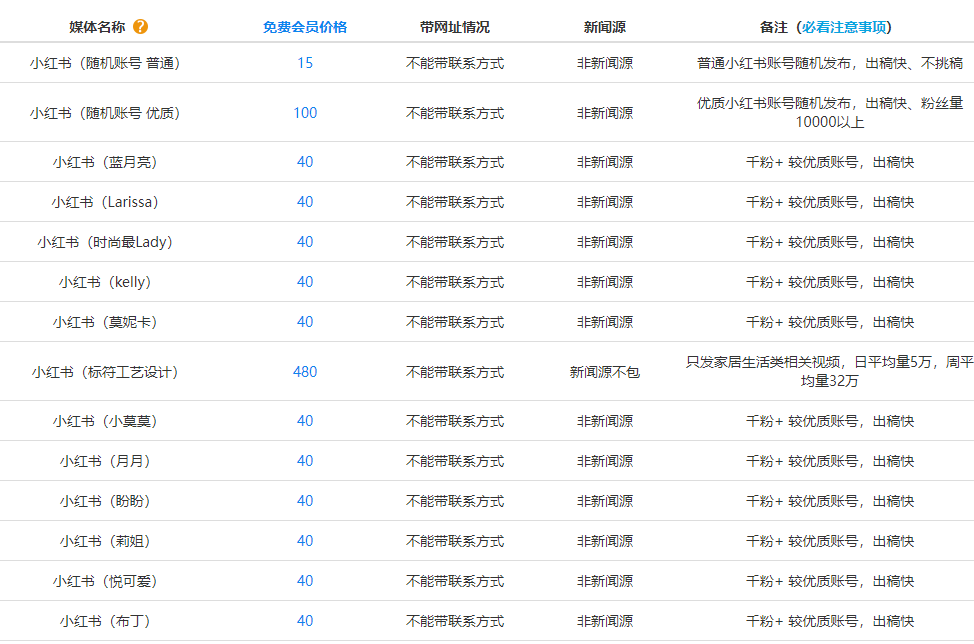Image resolution: width=974 pixels, height=644 pixels.
Task: Click the 小红书（莫妮卡）media name
Action: pos(105,322)
